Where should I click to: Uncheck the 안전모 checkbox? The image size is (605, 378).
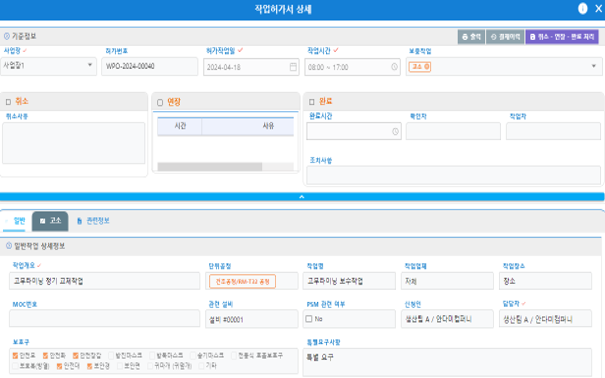[x=15, y=355]
